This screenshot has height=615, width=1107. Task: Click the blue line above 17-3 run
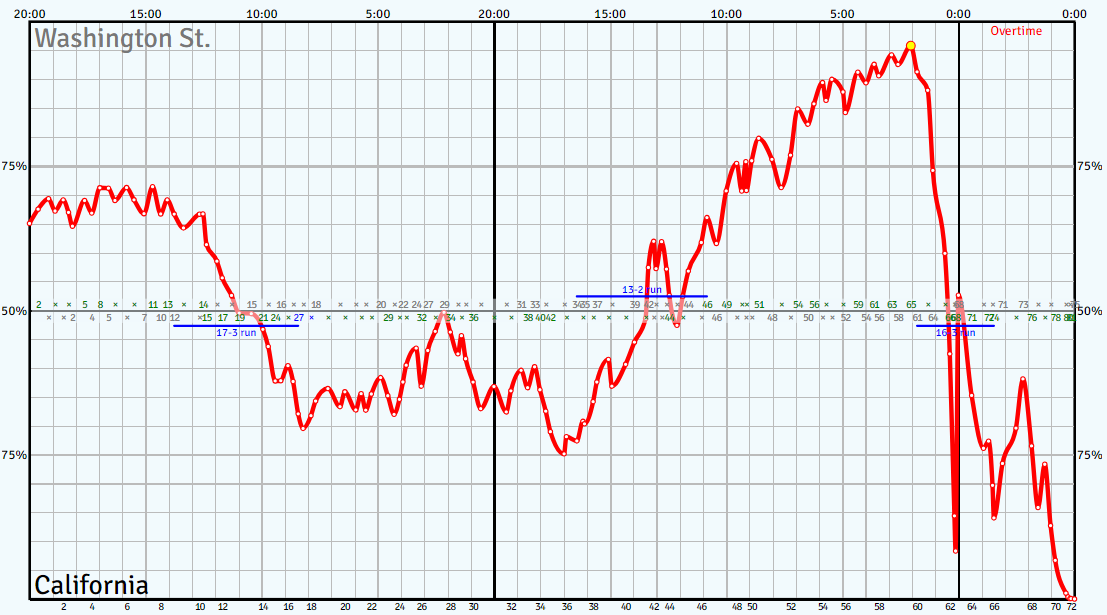236,326
